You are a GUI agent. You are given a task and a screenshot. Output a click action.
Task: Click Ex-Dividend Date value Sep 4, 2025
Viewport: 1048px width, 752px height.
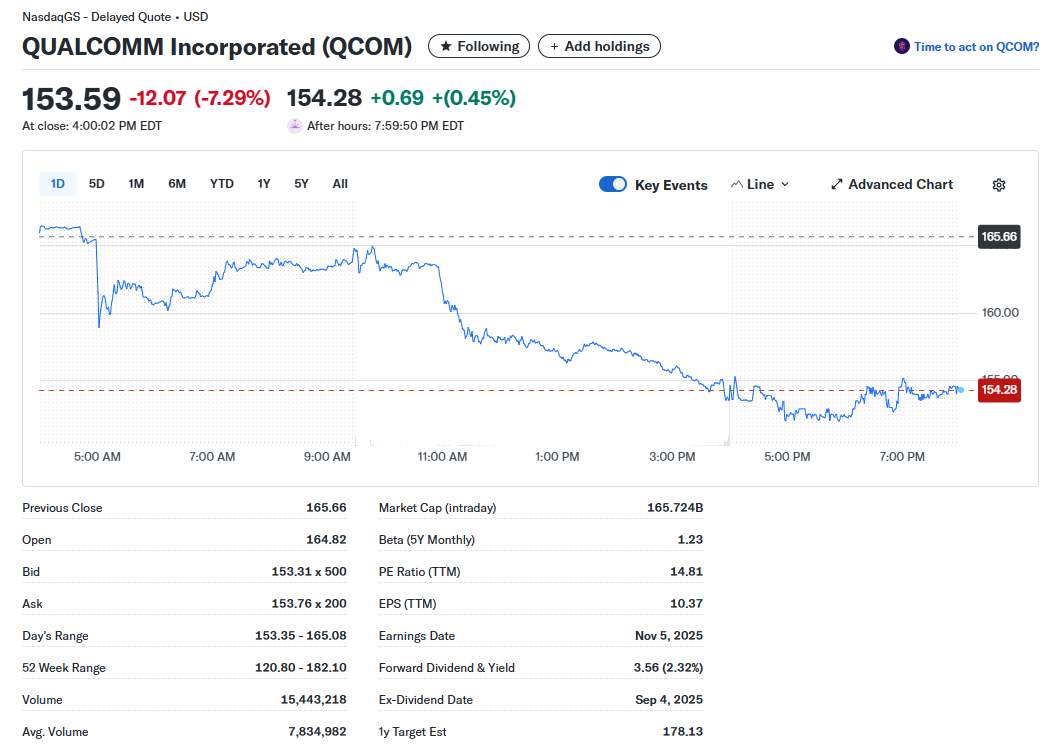[669, 700]
